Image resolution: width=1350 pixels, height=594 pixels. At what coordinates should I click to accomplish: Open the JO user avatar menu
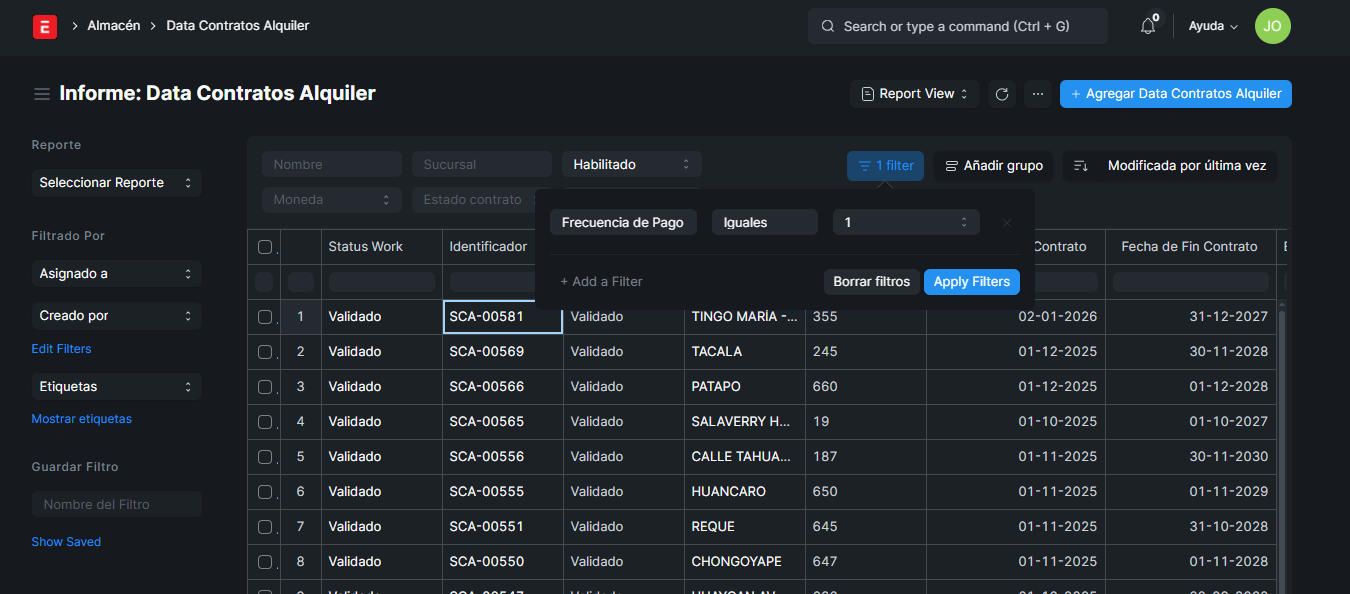(1272, 26)
